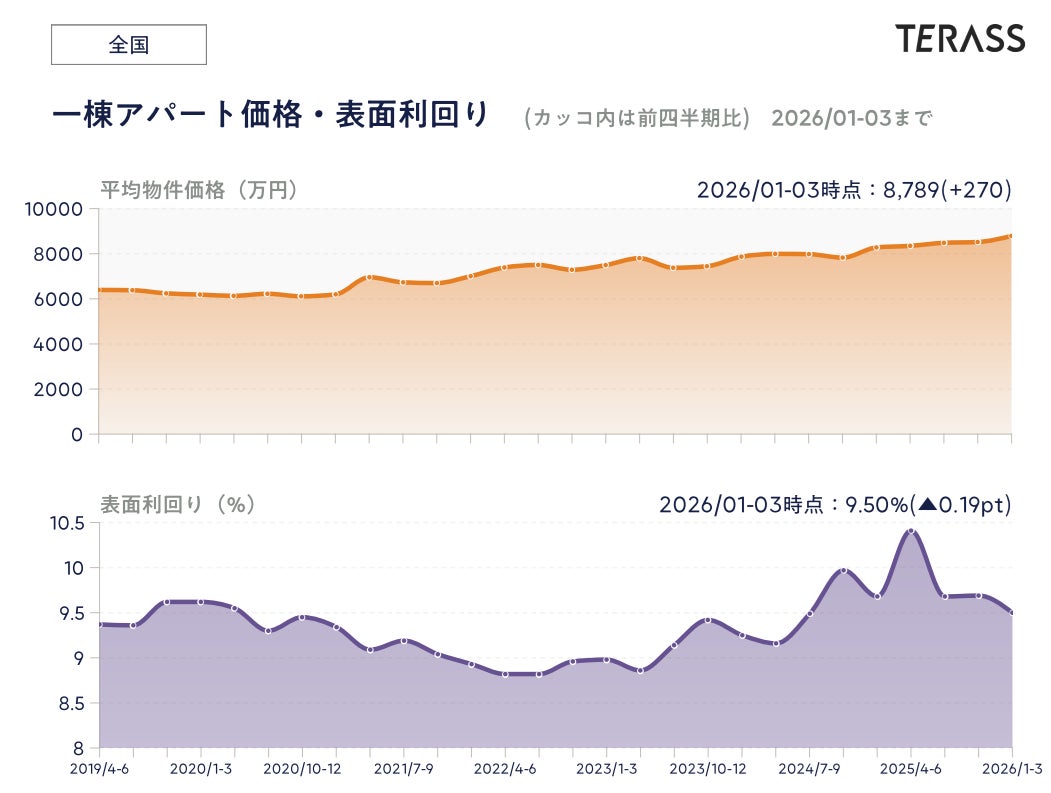
Task: Click the 2000 y-axis value
Action: [61, 389]
